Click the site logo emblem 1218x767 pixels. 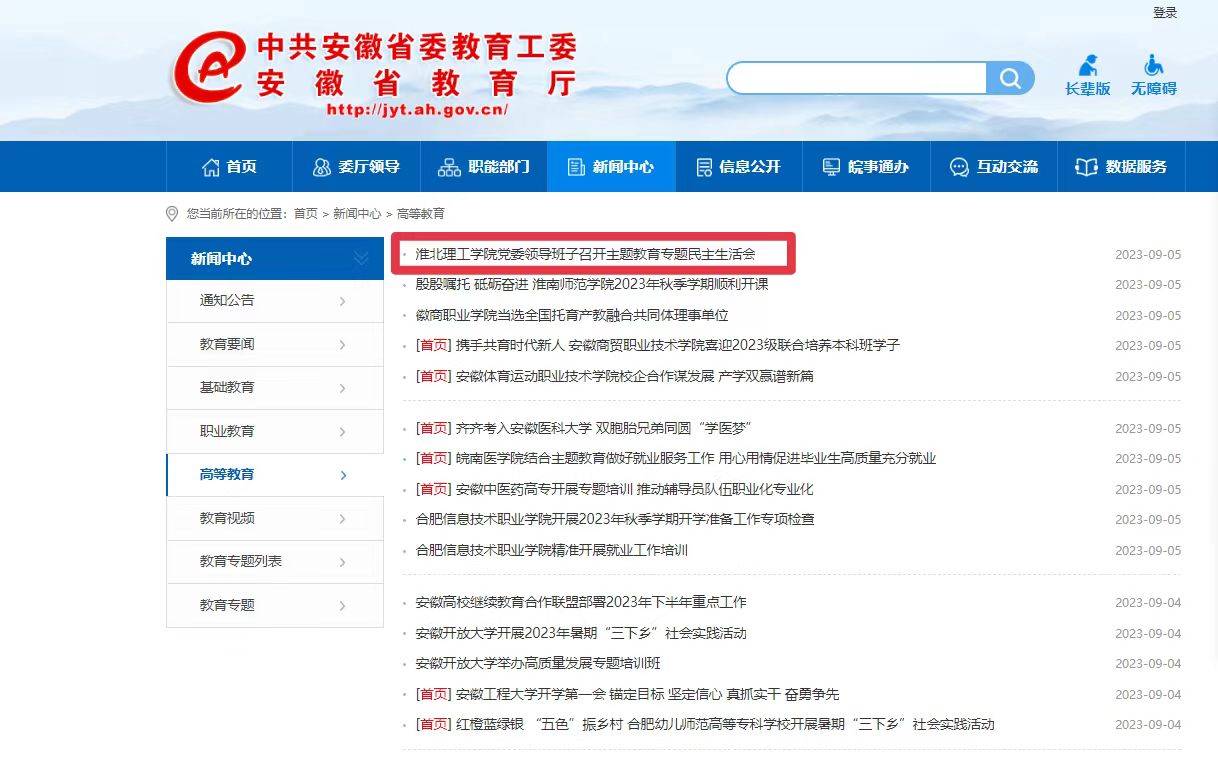208,67
